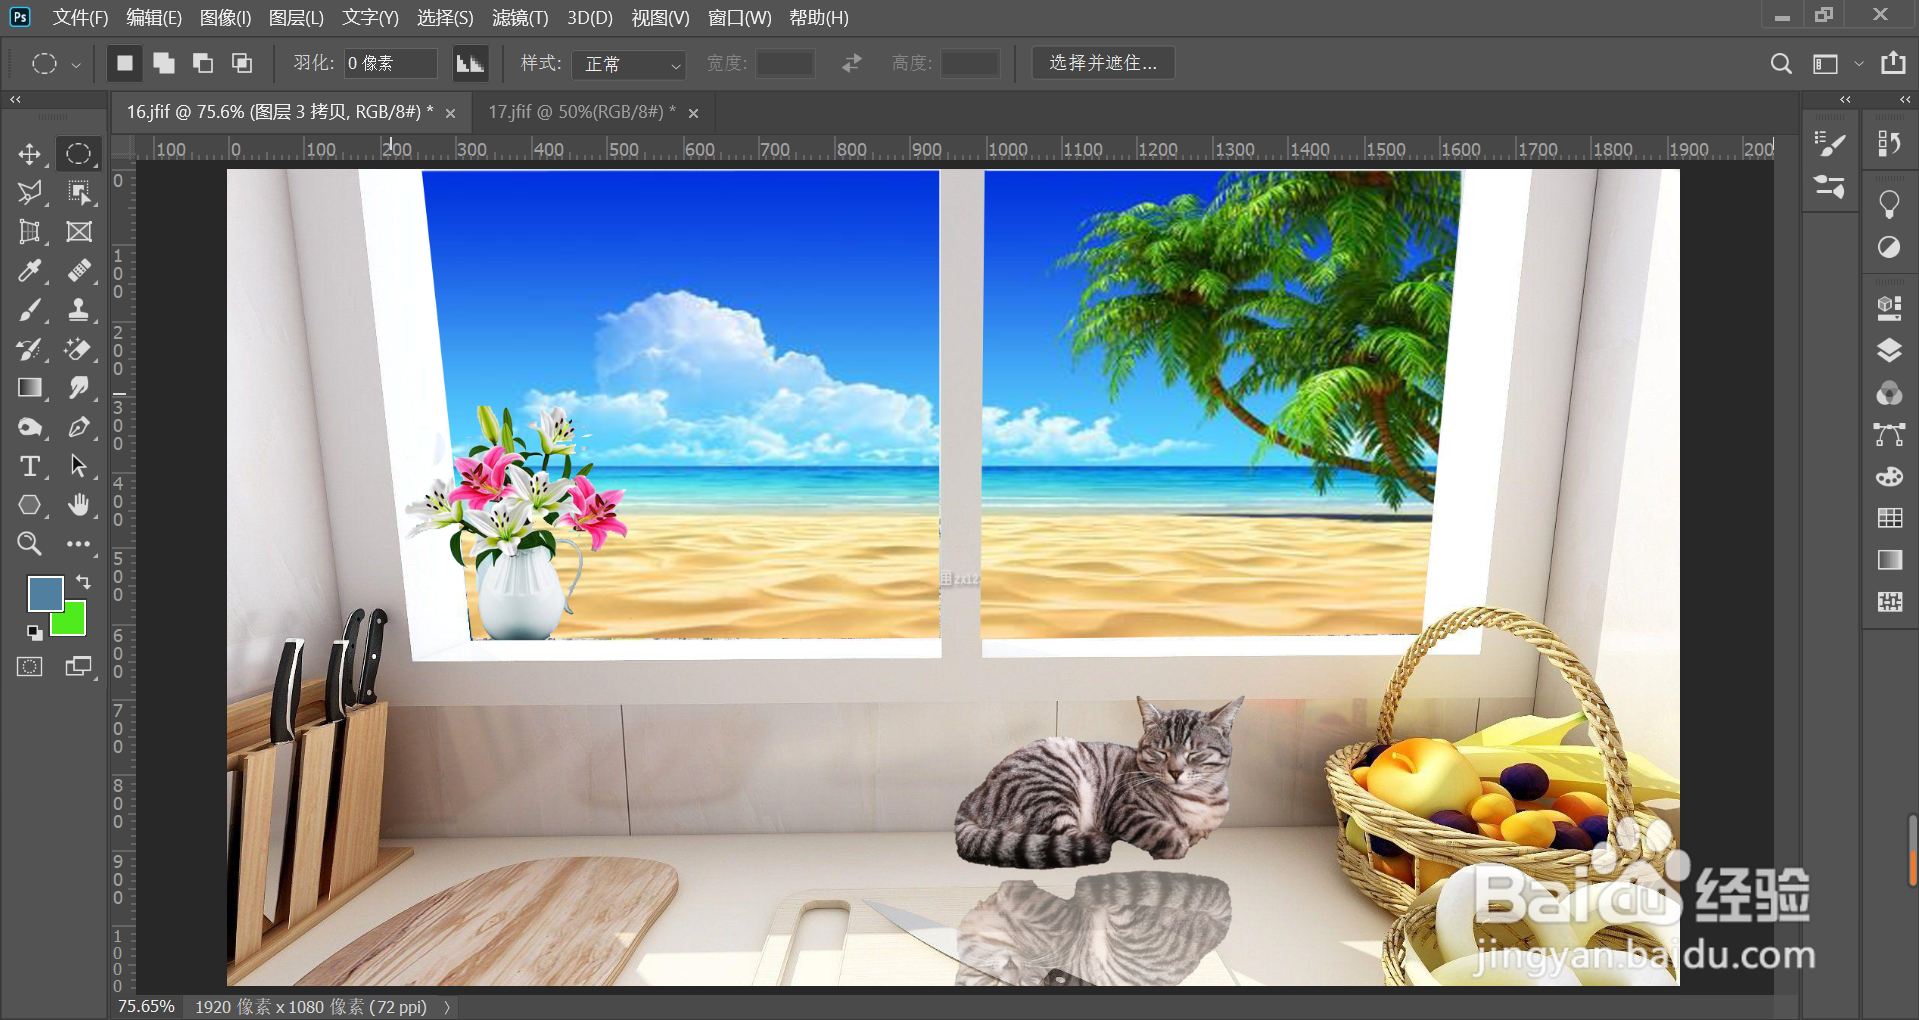Select the Gradient tool
This screenshot has height=1020, width=1919.
pyautogui.click(x=30, y=388)
